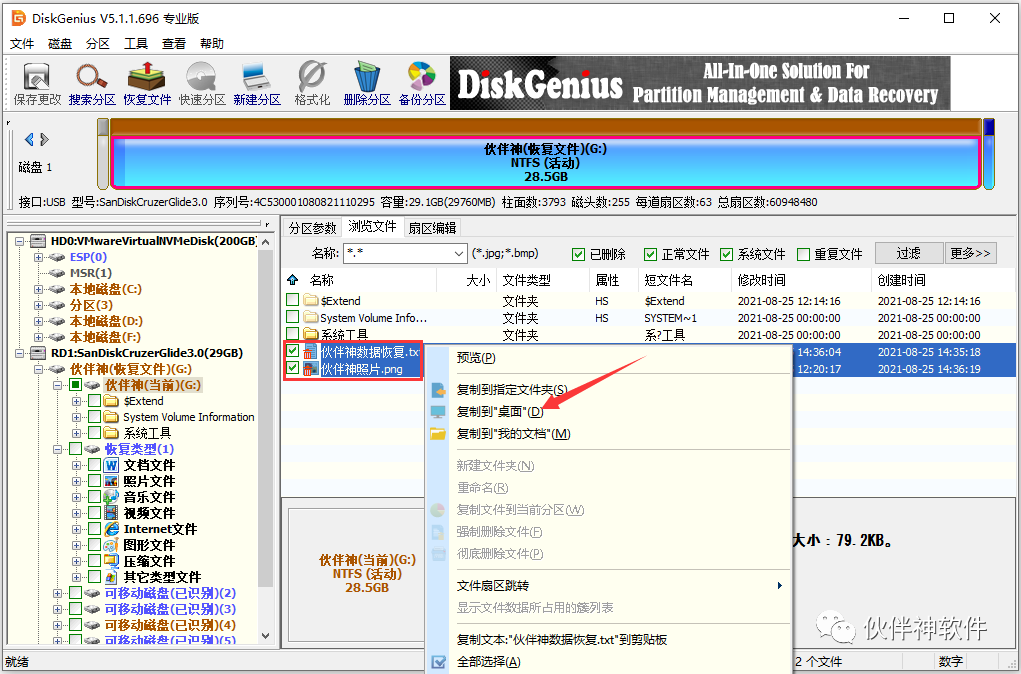Collapse the 恢复类型(1) tree node

click(57, 449)
